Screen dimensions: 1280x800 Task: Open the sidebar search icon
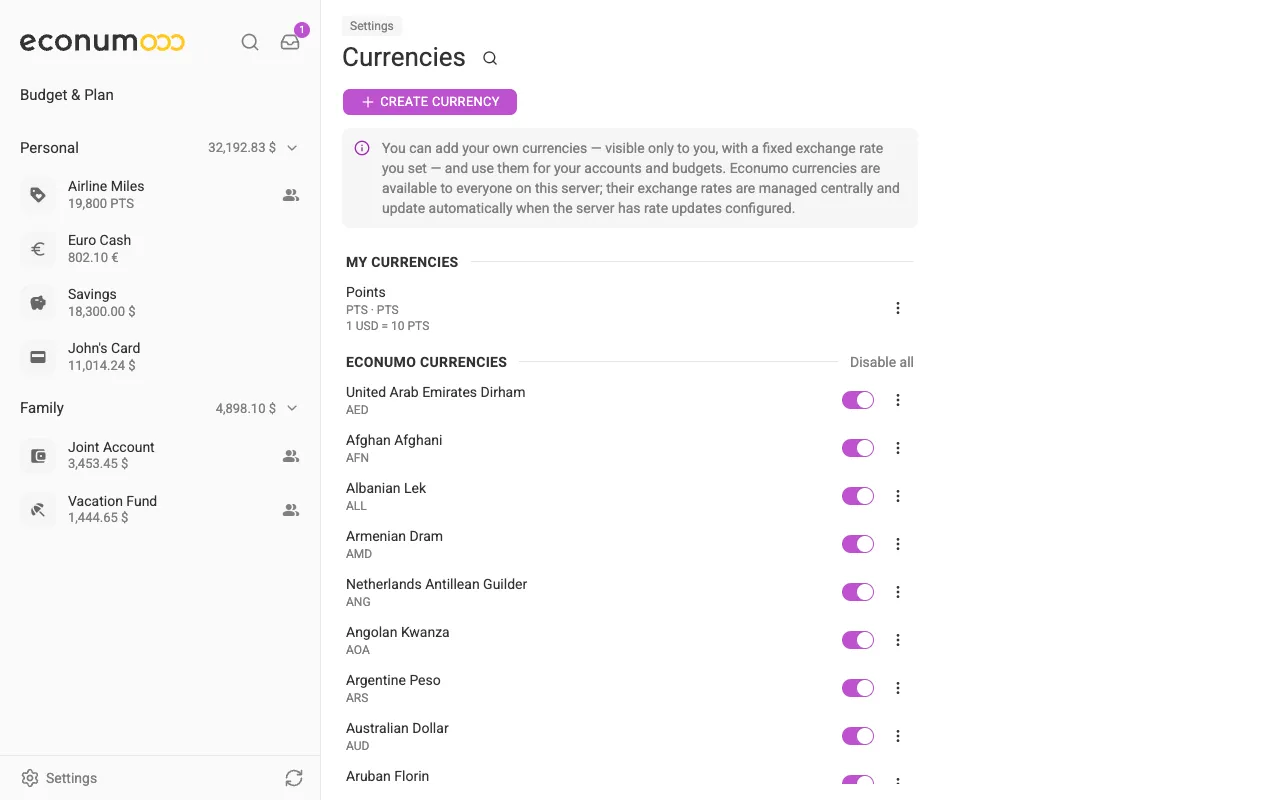click(250, 42)
